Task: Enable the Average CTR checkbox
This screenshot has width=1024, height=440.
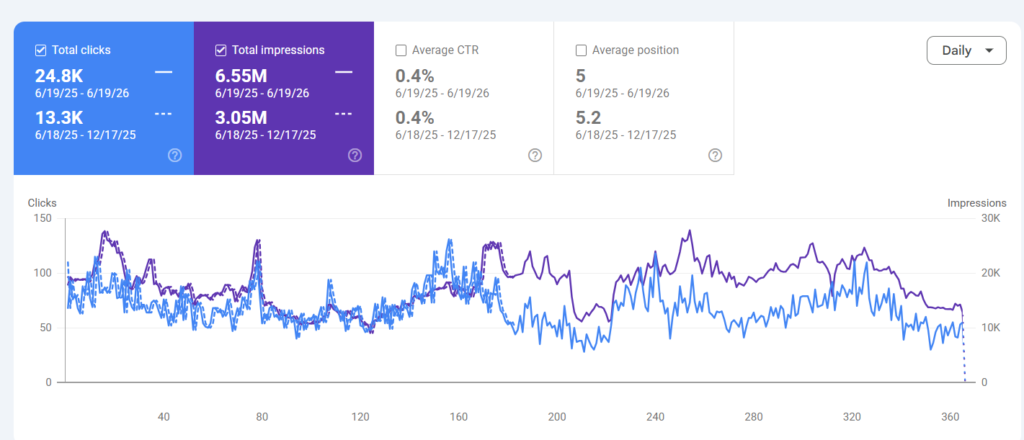Action: pyautogui.click(x=401, y=50)
